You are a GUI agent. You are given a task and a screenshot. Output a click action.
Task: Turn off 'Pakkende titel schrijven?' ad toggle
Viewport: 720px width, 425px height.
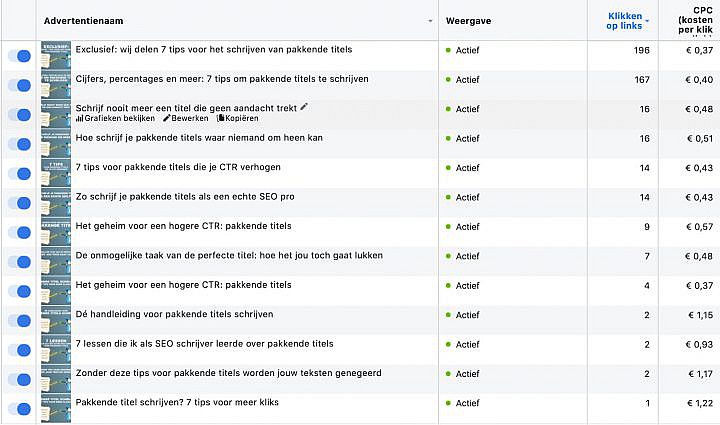[x=19, y=409]
